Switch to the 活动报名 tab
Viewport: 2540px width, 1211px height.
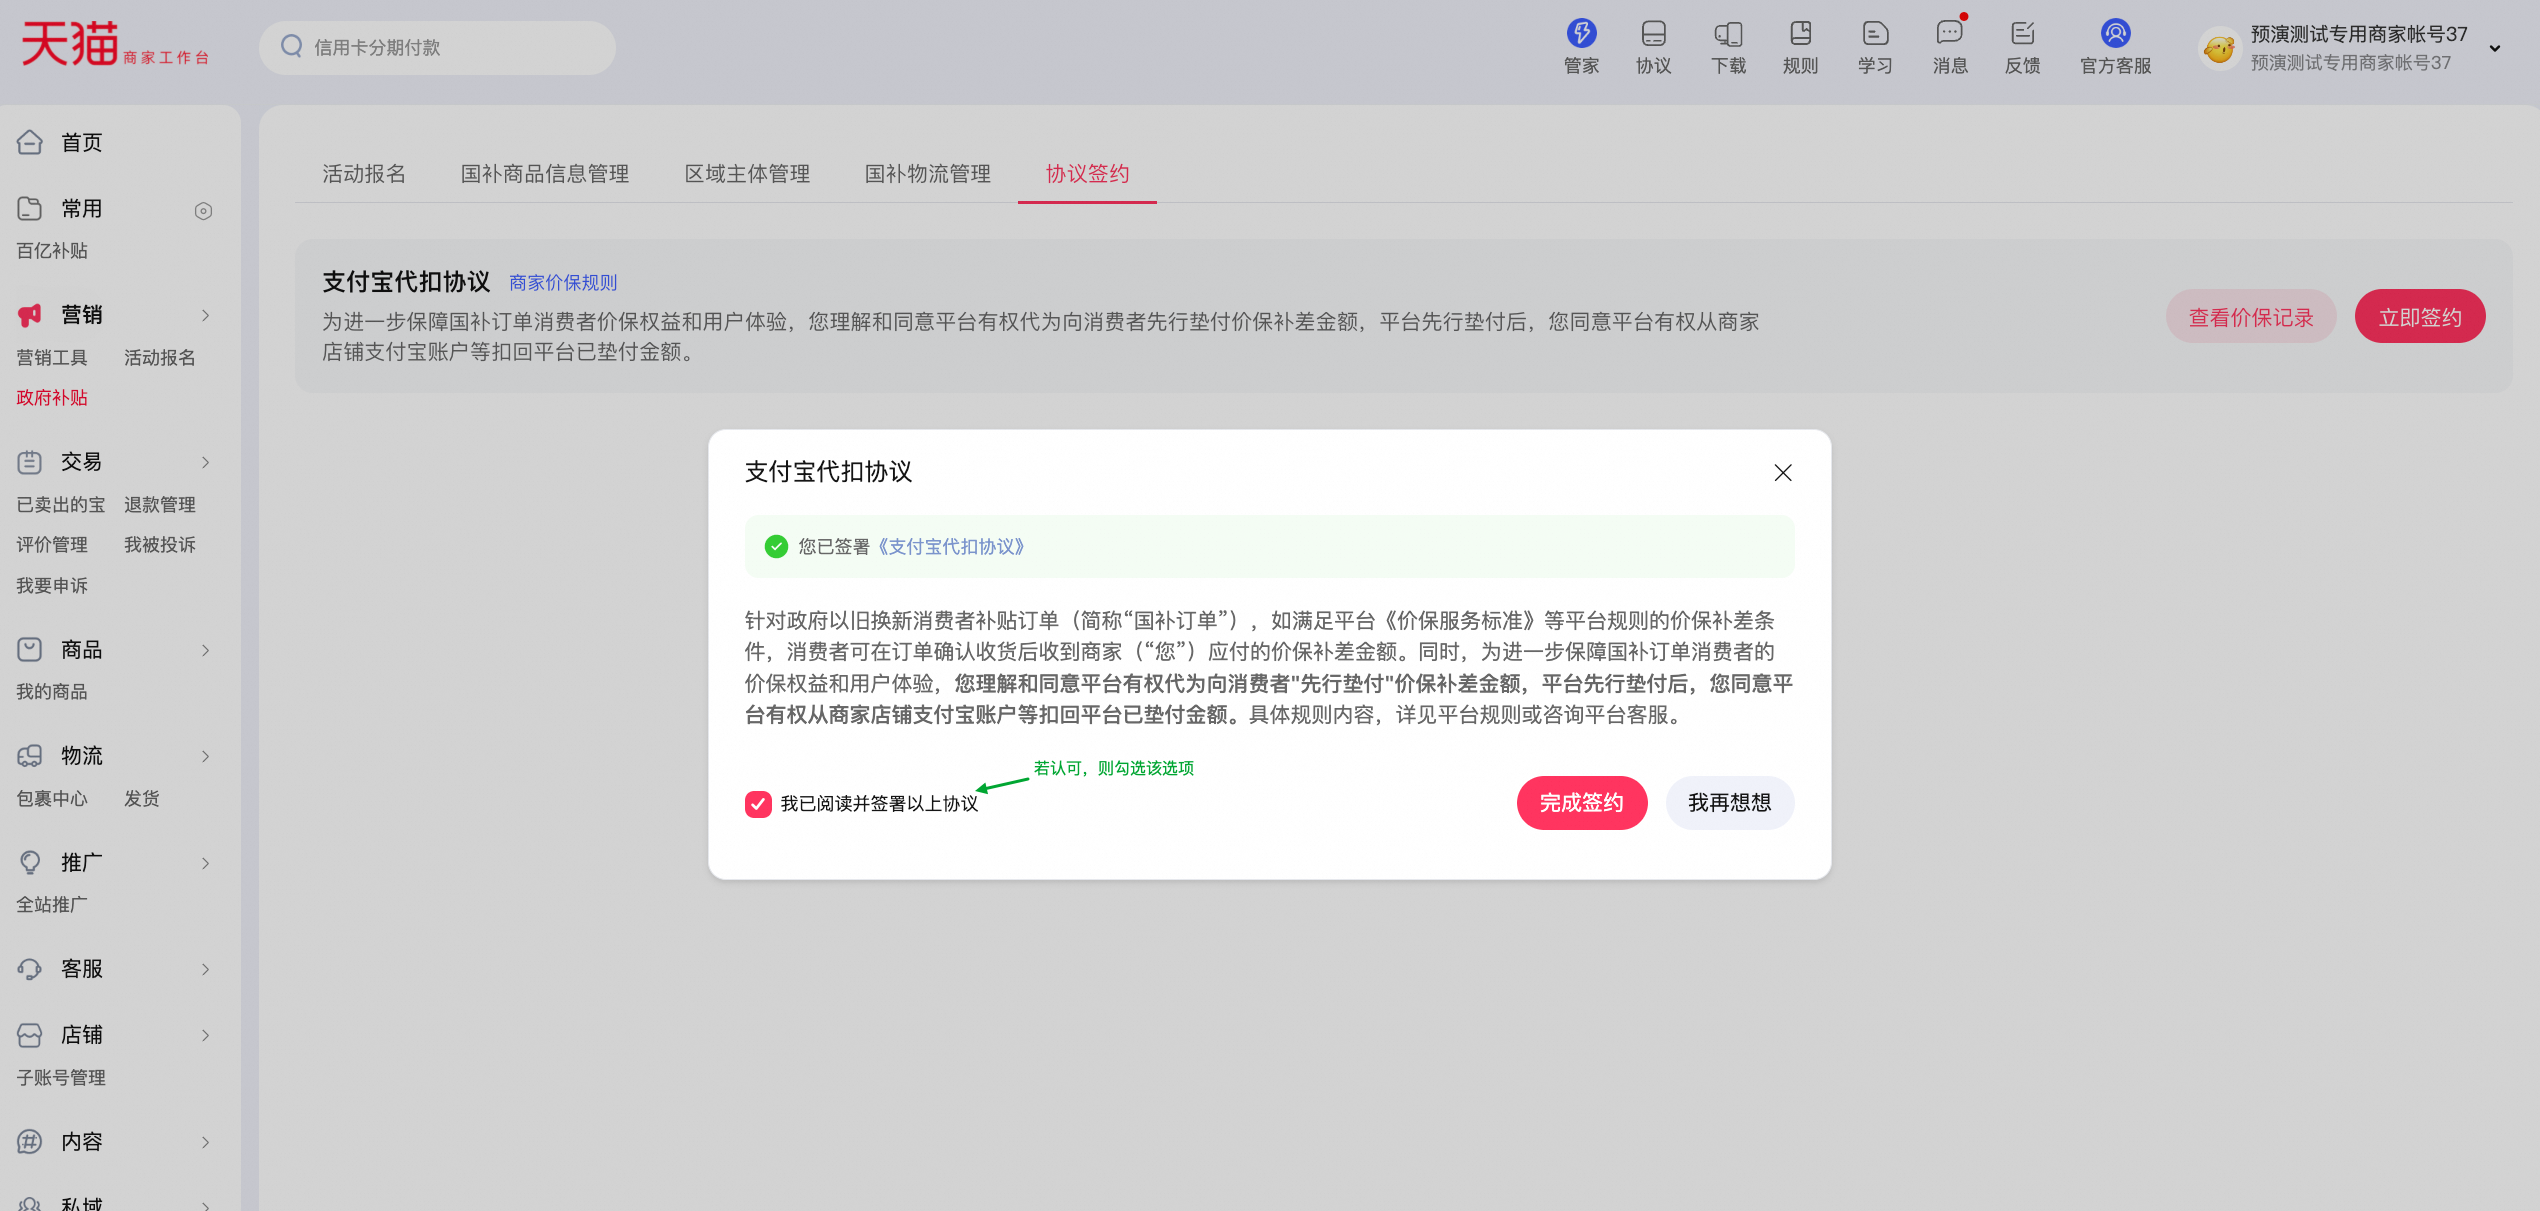pos(364,173)
